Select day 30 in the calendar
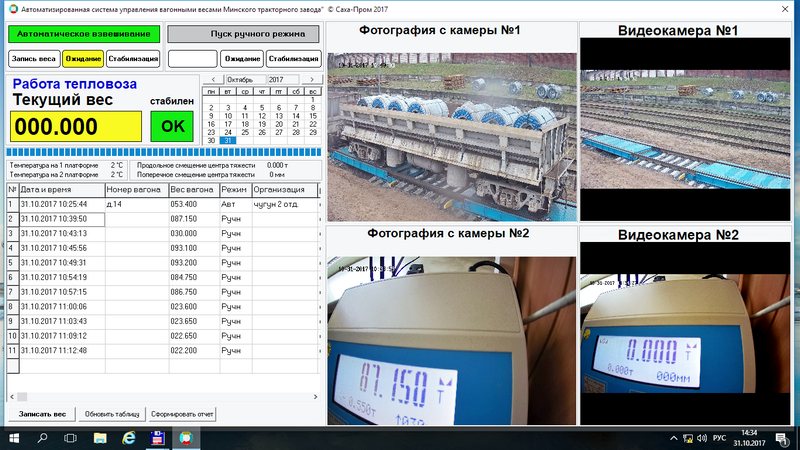The width and height of the screenshot is (800, 450). [211, 140]
